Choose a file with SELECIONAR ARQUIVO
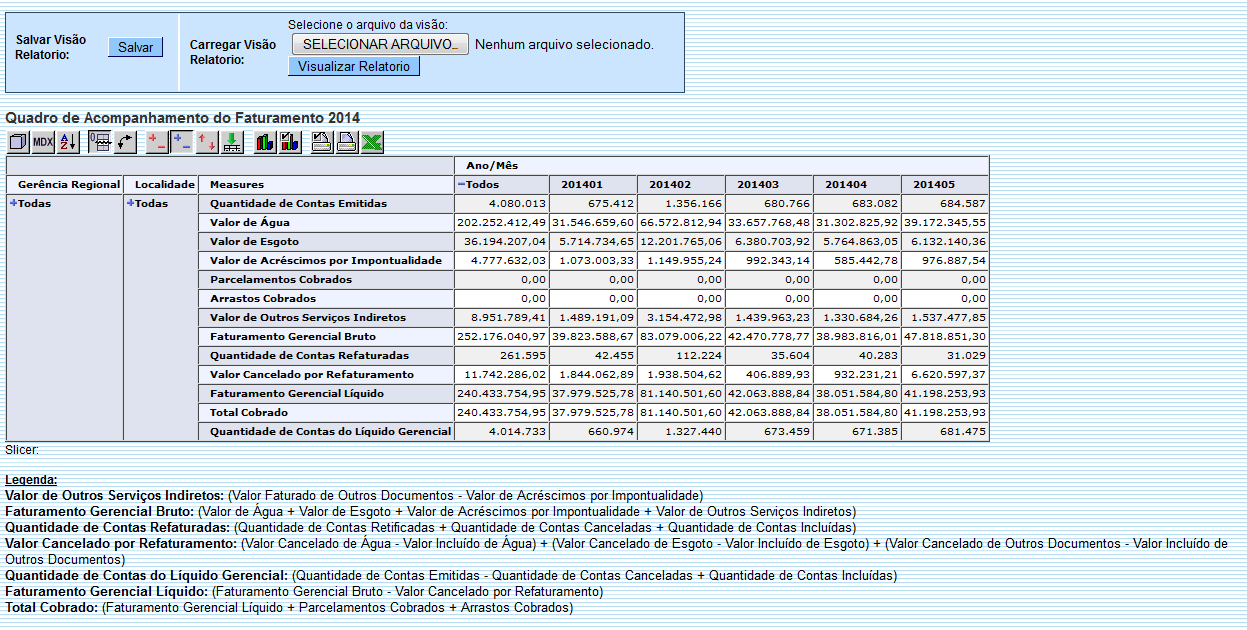Image resolution: width=1247 pixels, height=630 pixels. click(x=379, y=44)
